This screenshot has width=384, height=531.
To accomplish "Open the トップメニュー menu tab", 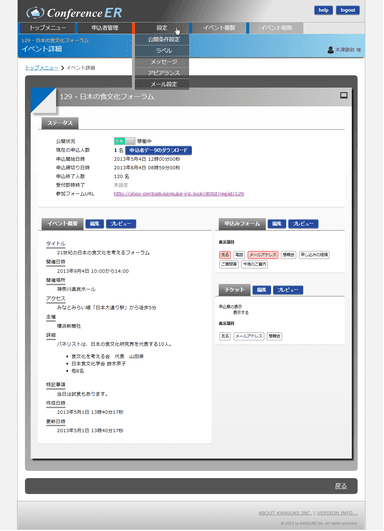I will pos(47,28).
